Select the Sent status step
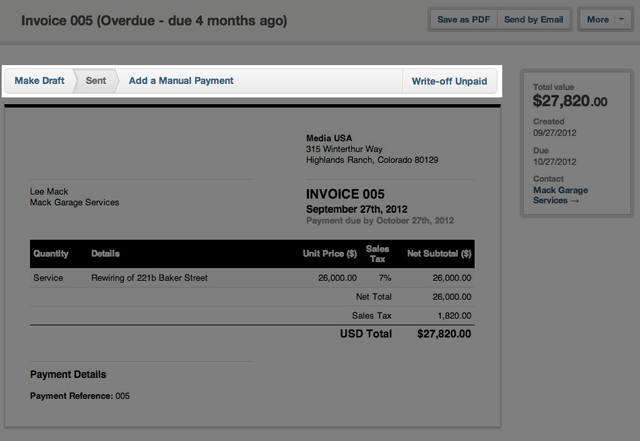The width and height of the screenshot is (640, 441). tap(96, 81)
